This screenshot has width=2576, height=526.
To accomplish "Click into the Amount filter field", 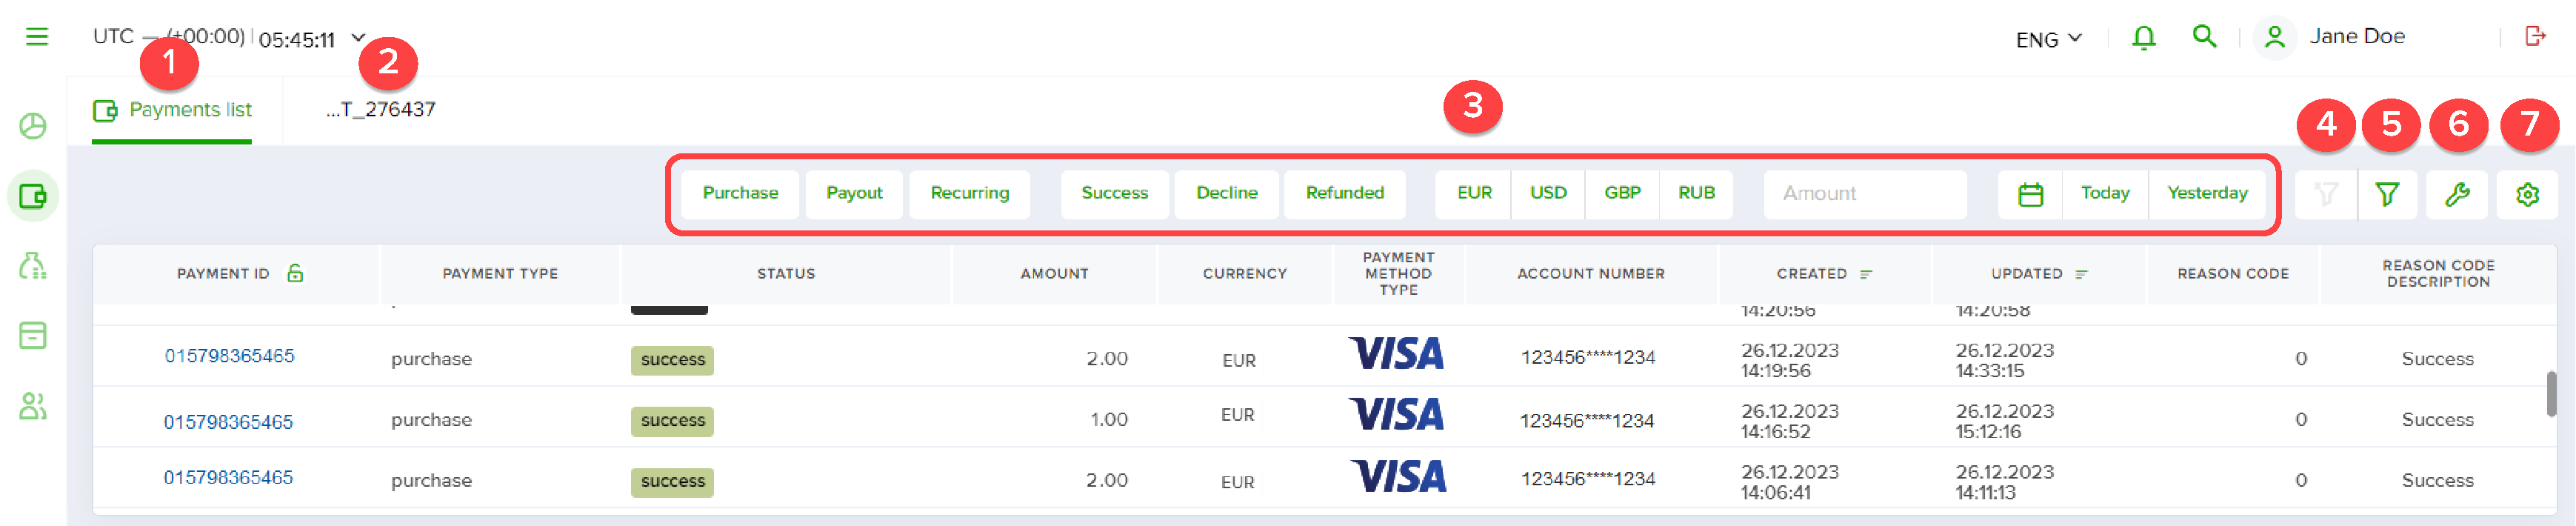I will (x=1865, y=193).
